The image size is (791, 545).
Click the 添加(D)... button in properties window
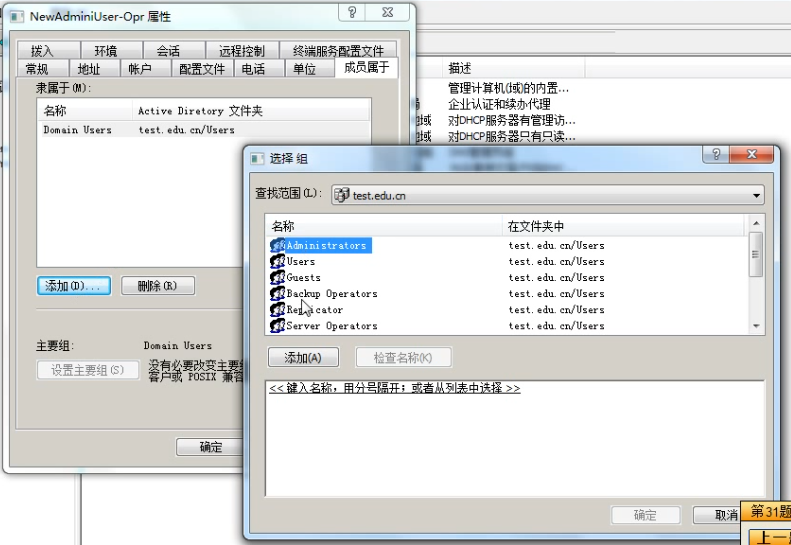coord(72,286)
